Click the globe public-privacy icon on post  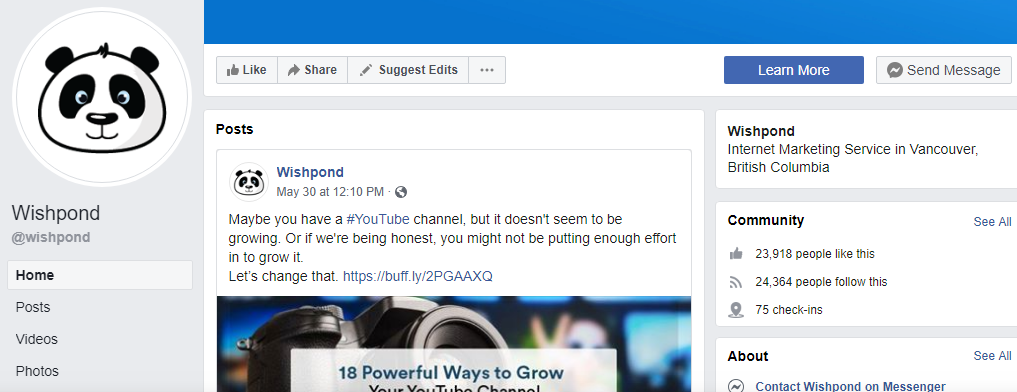tap(401, 192)
